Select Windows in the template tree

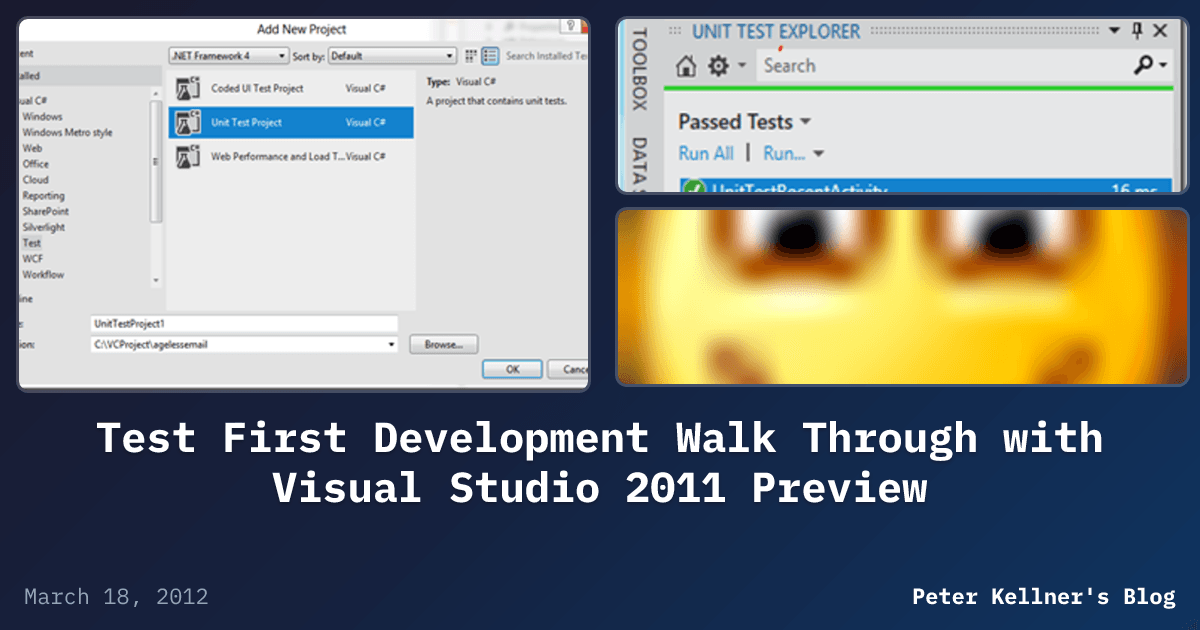click(x=42, y=116)
